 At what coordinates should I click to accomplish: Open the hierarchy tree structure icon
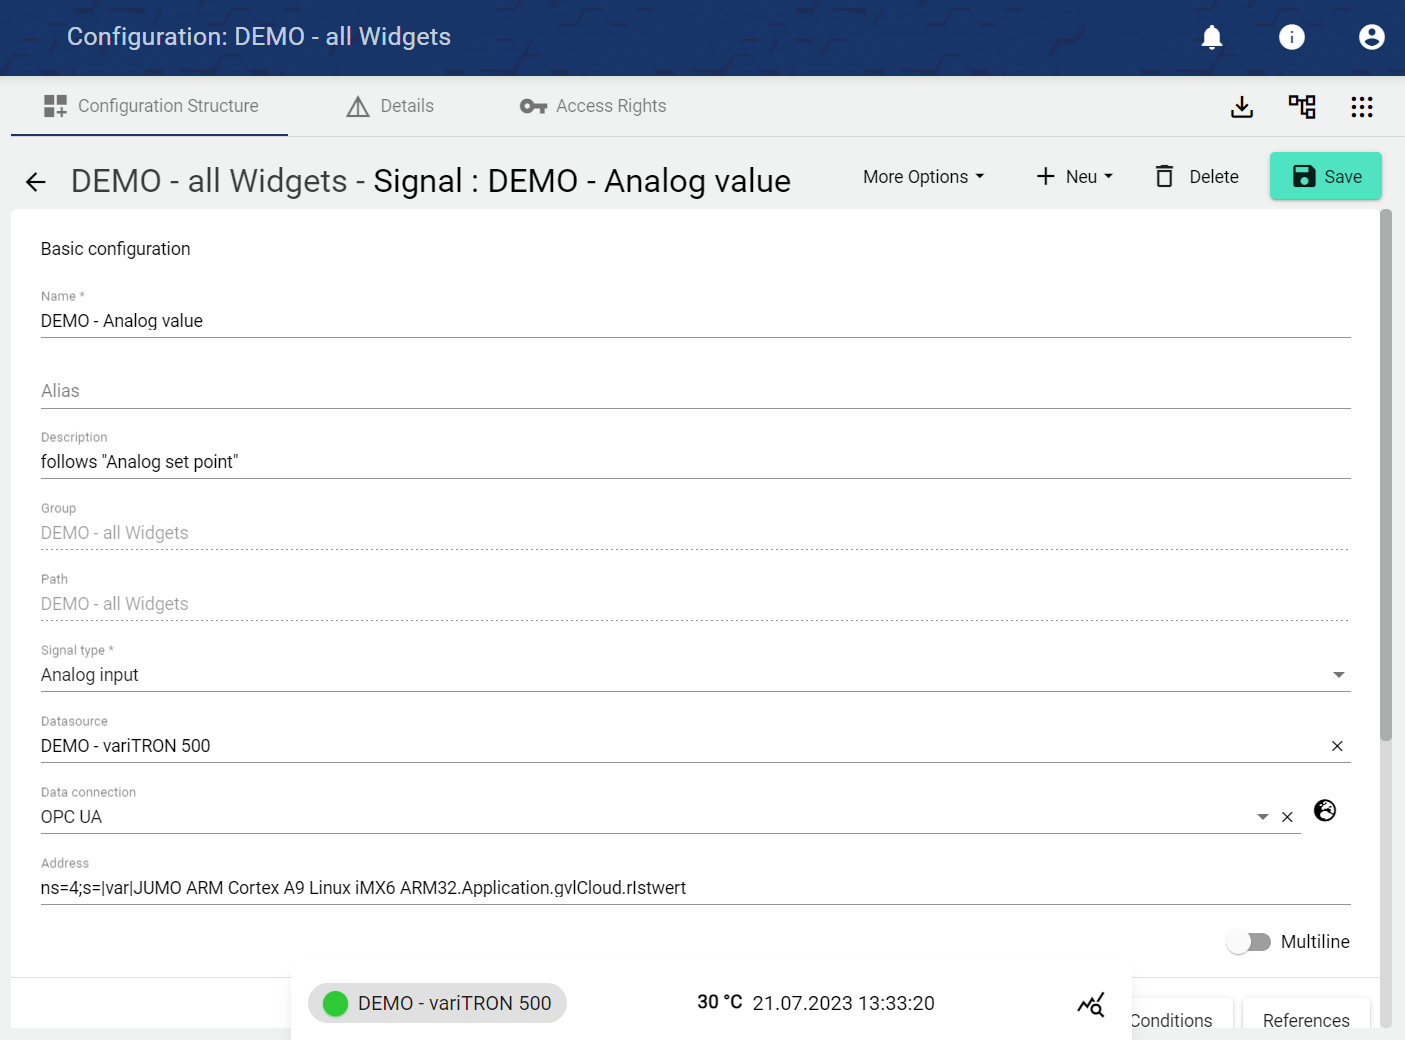1301,107
